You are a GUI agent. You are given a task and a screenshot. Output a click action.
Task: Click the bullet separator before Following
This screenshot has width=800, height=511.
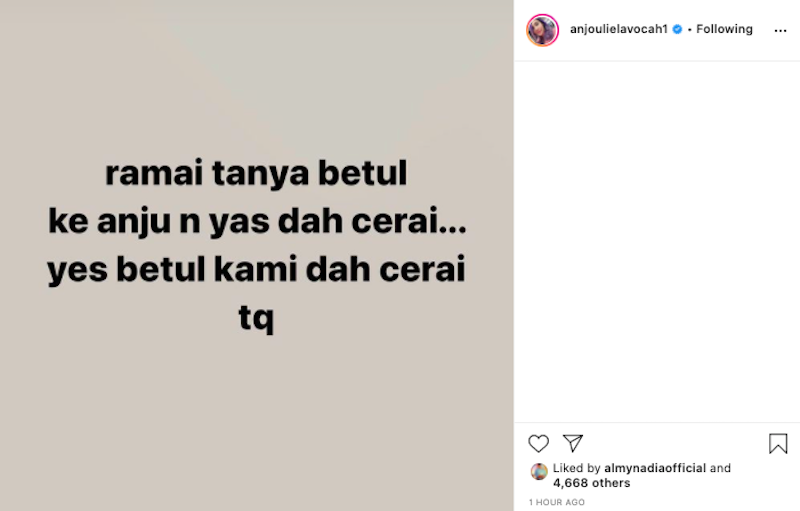pyautogui.click(x=689, y=30)
